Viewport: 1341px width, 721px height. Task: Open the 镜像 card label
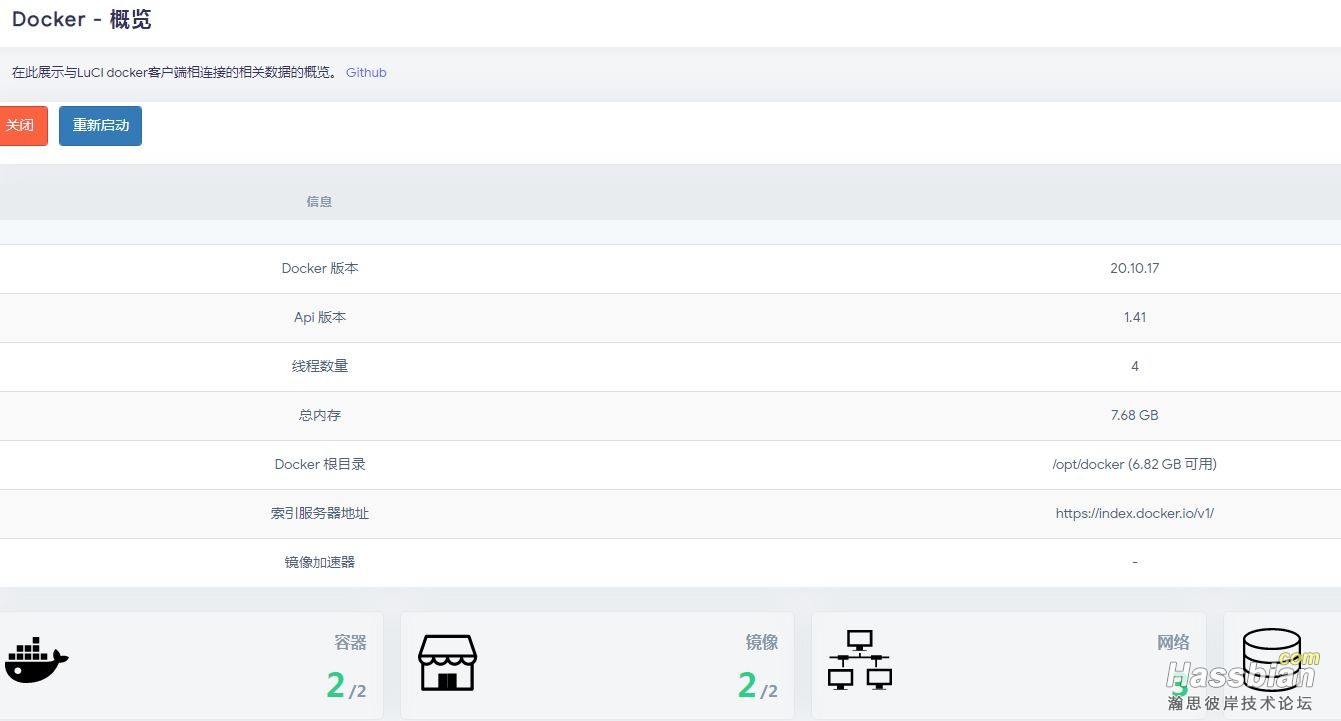pos(762,642)
